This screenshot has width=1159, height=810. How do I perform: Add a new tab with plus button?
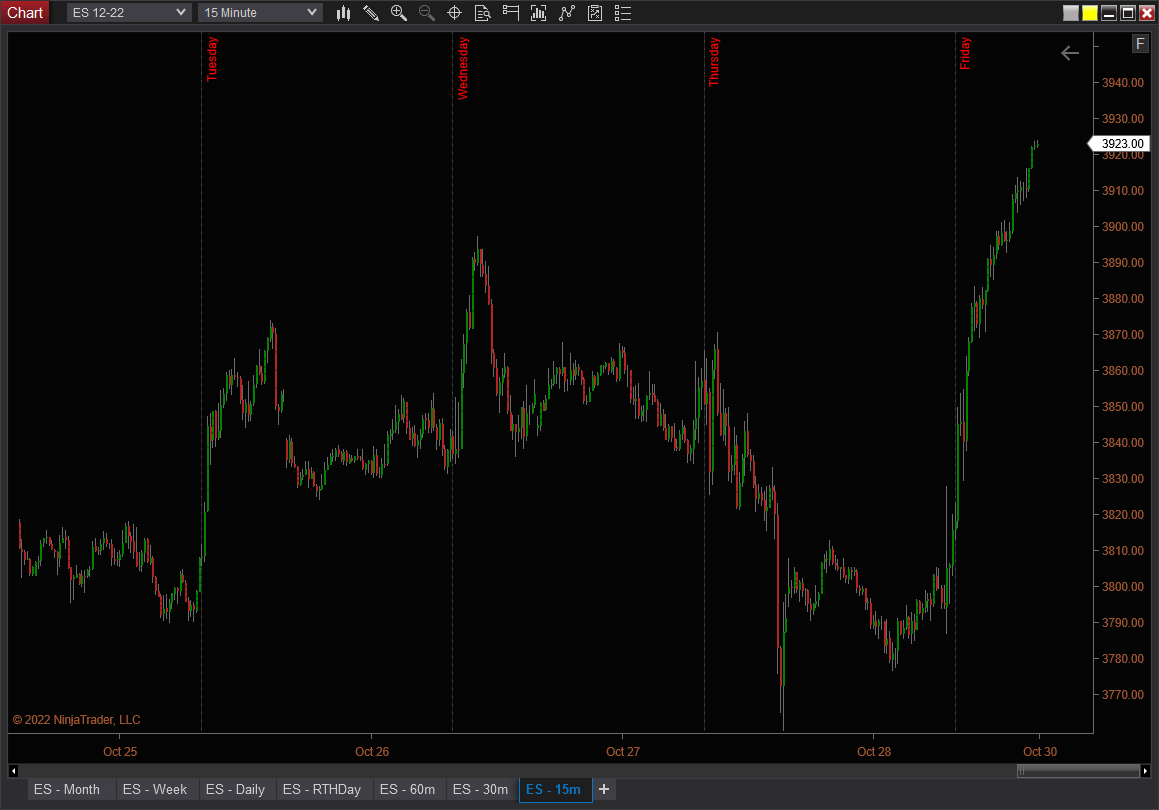coord(604,789)
